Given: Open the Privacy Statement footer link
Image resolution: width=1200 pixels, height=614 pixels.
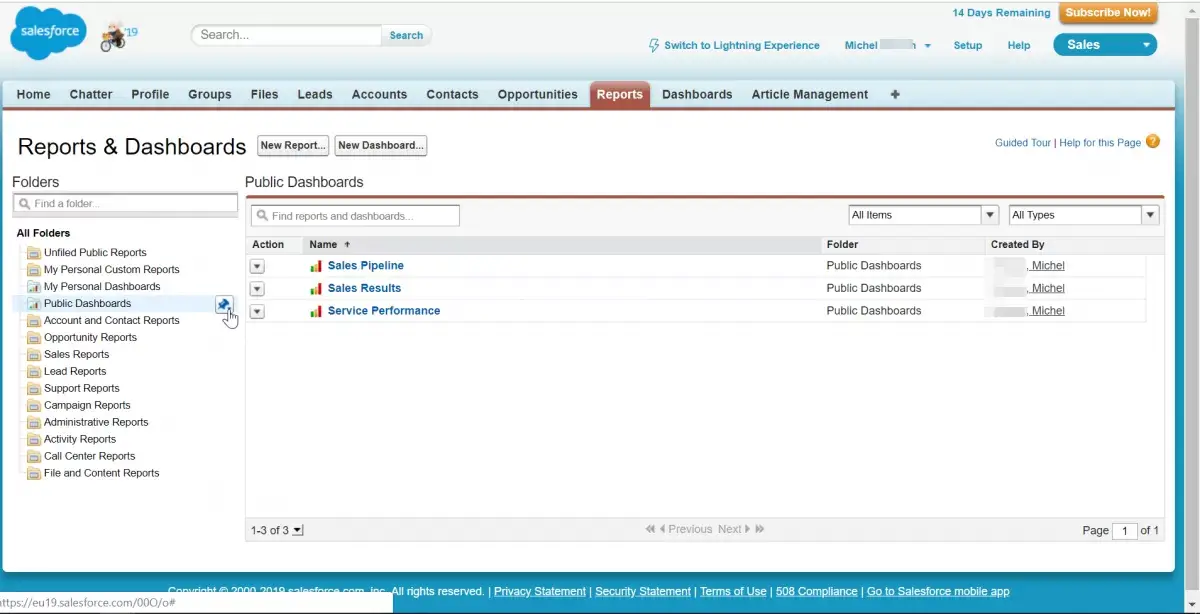Looking at the screenshot, I should tap(539, 591).
